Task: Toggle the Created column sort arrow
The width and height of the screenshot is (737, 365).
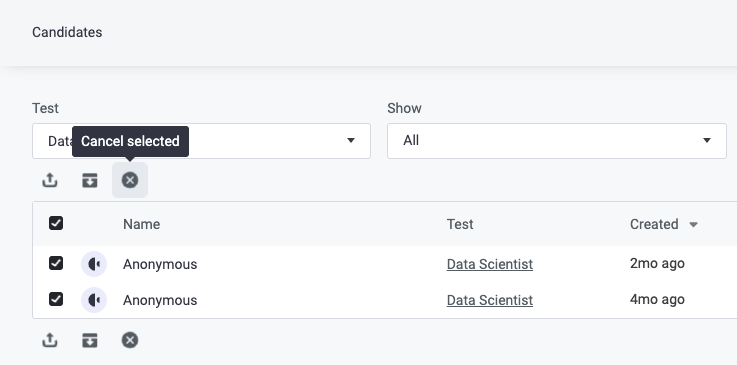Action: (x=693, y=225)
